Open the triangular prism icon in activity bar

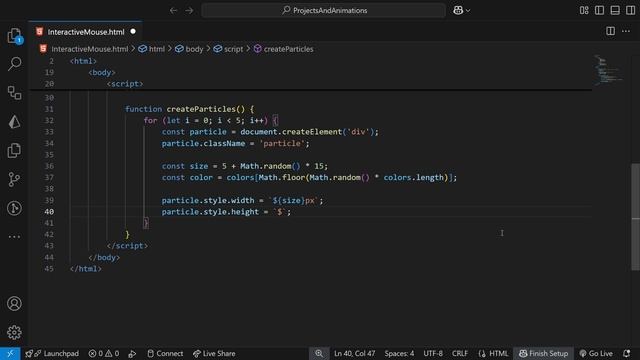coord(14,122)
